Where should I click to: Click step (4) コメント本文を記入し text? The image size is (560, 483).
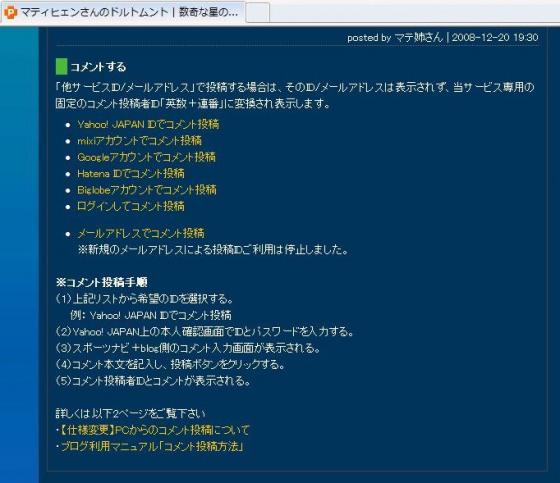point(170,365)
